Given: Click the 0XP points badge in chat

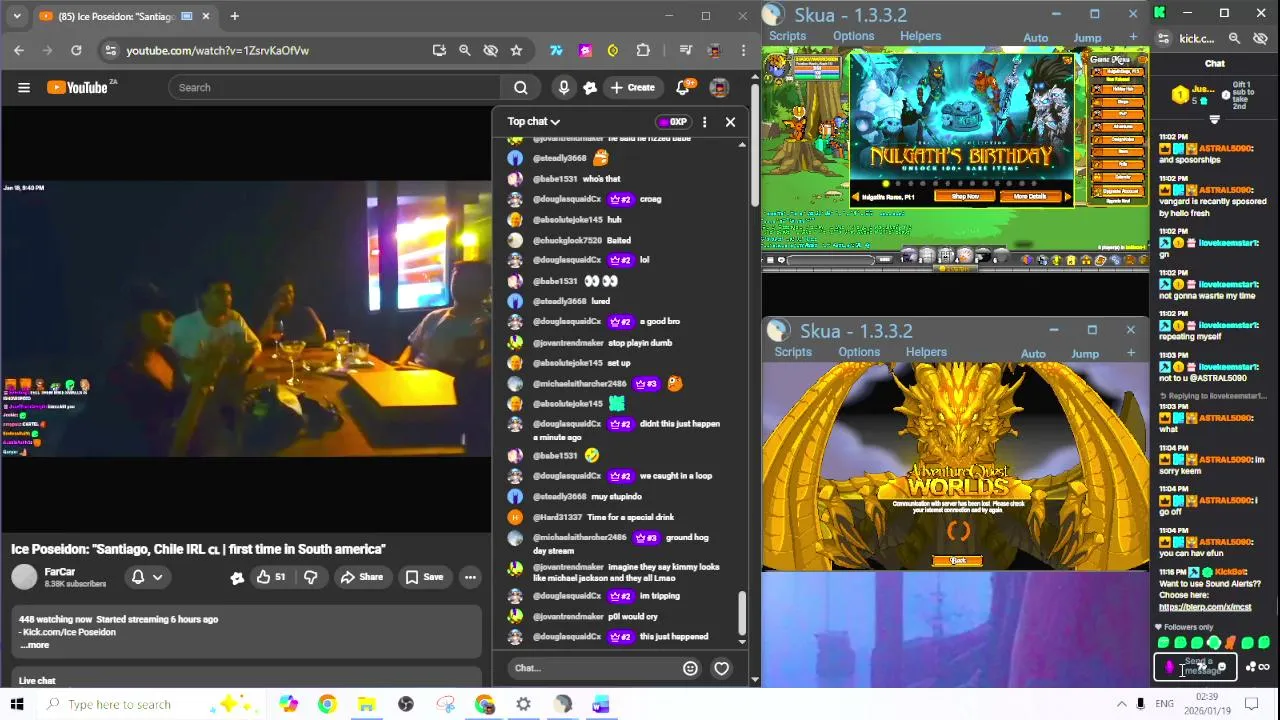Looking at the screenshot, I should [x=673, y=122].
